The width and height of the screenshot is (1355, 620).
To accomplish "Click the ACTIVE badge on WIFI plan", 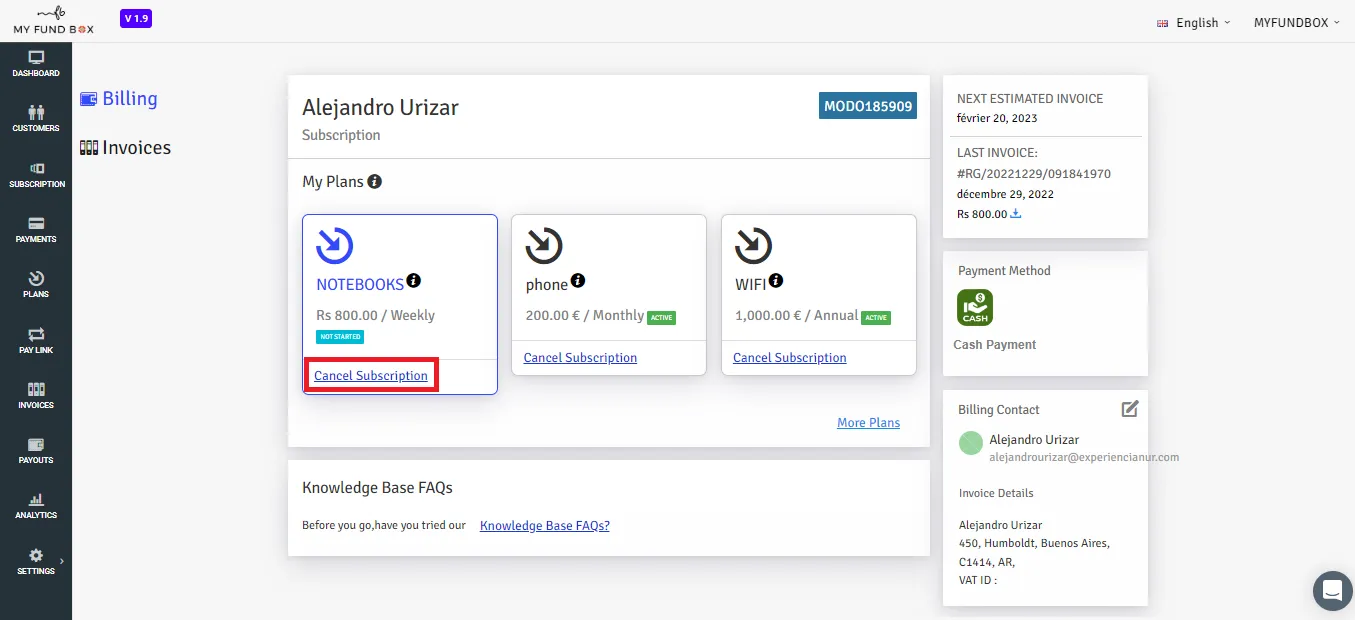I will 876,318.
